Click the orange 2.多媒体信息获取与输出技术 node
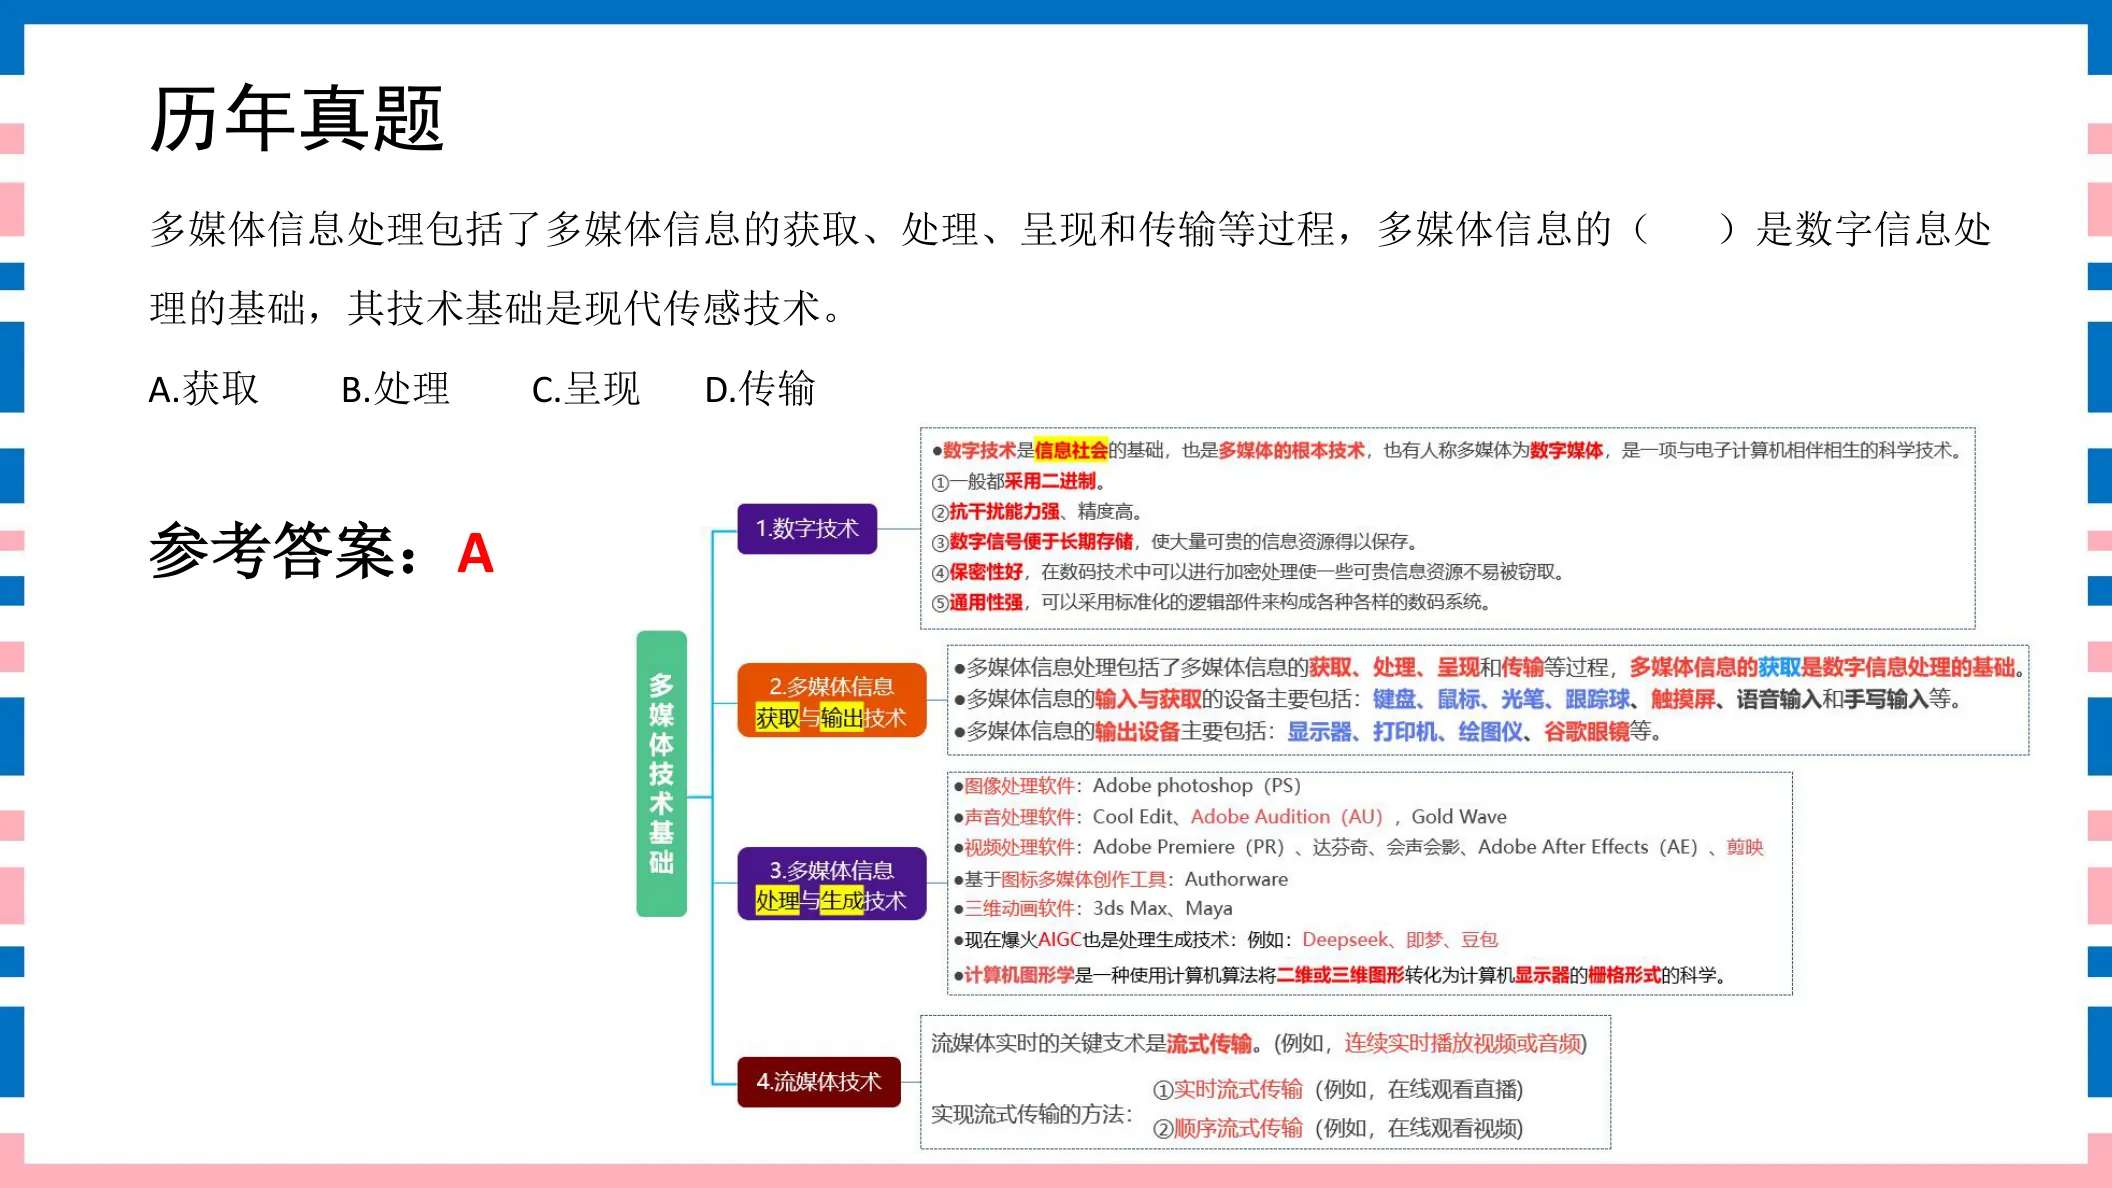 coord(831,701)
